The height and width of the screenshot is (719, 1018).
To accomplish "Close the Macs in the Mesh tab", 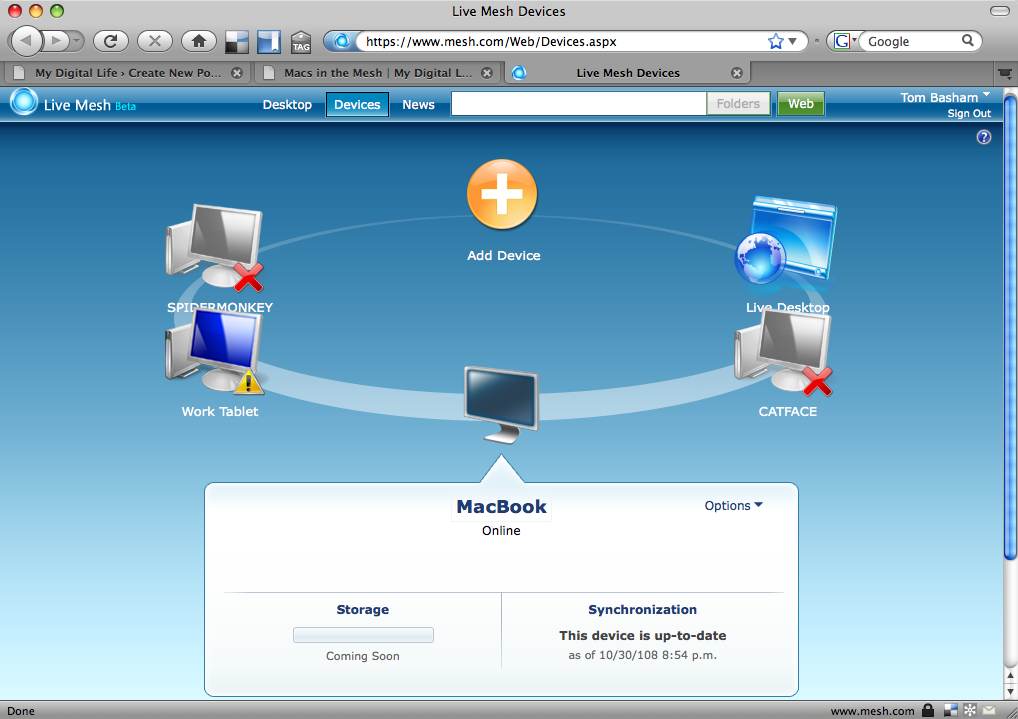I will coord(486,73).
